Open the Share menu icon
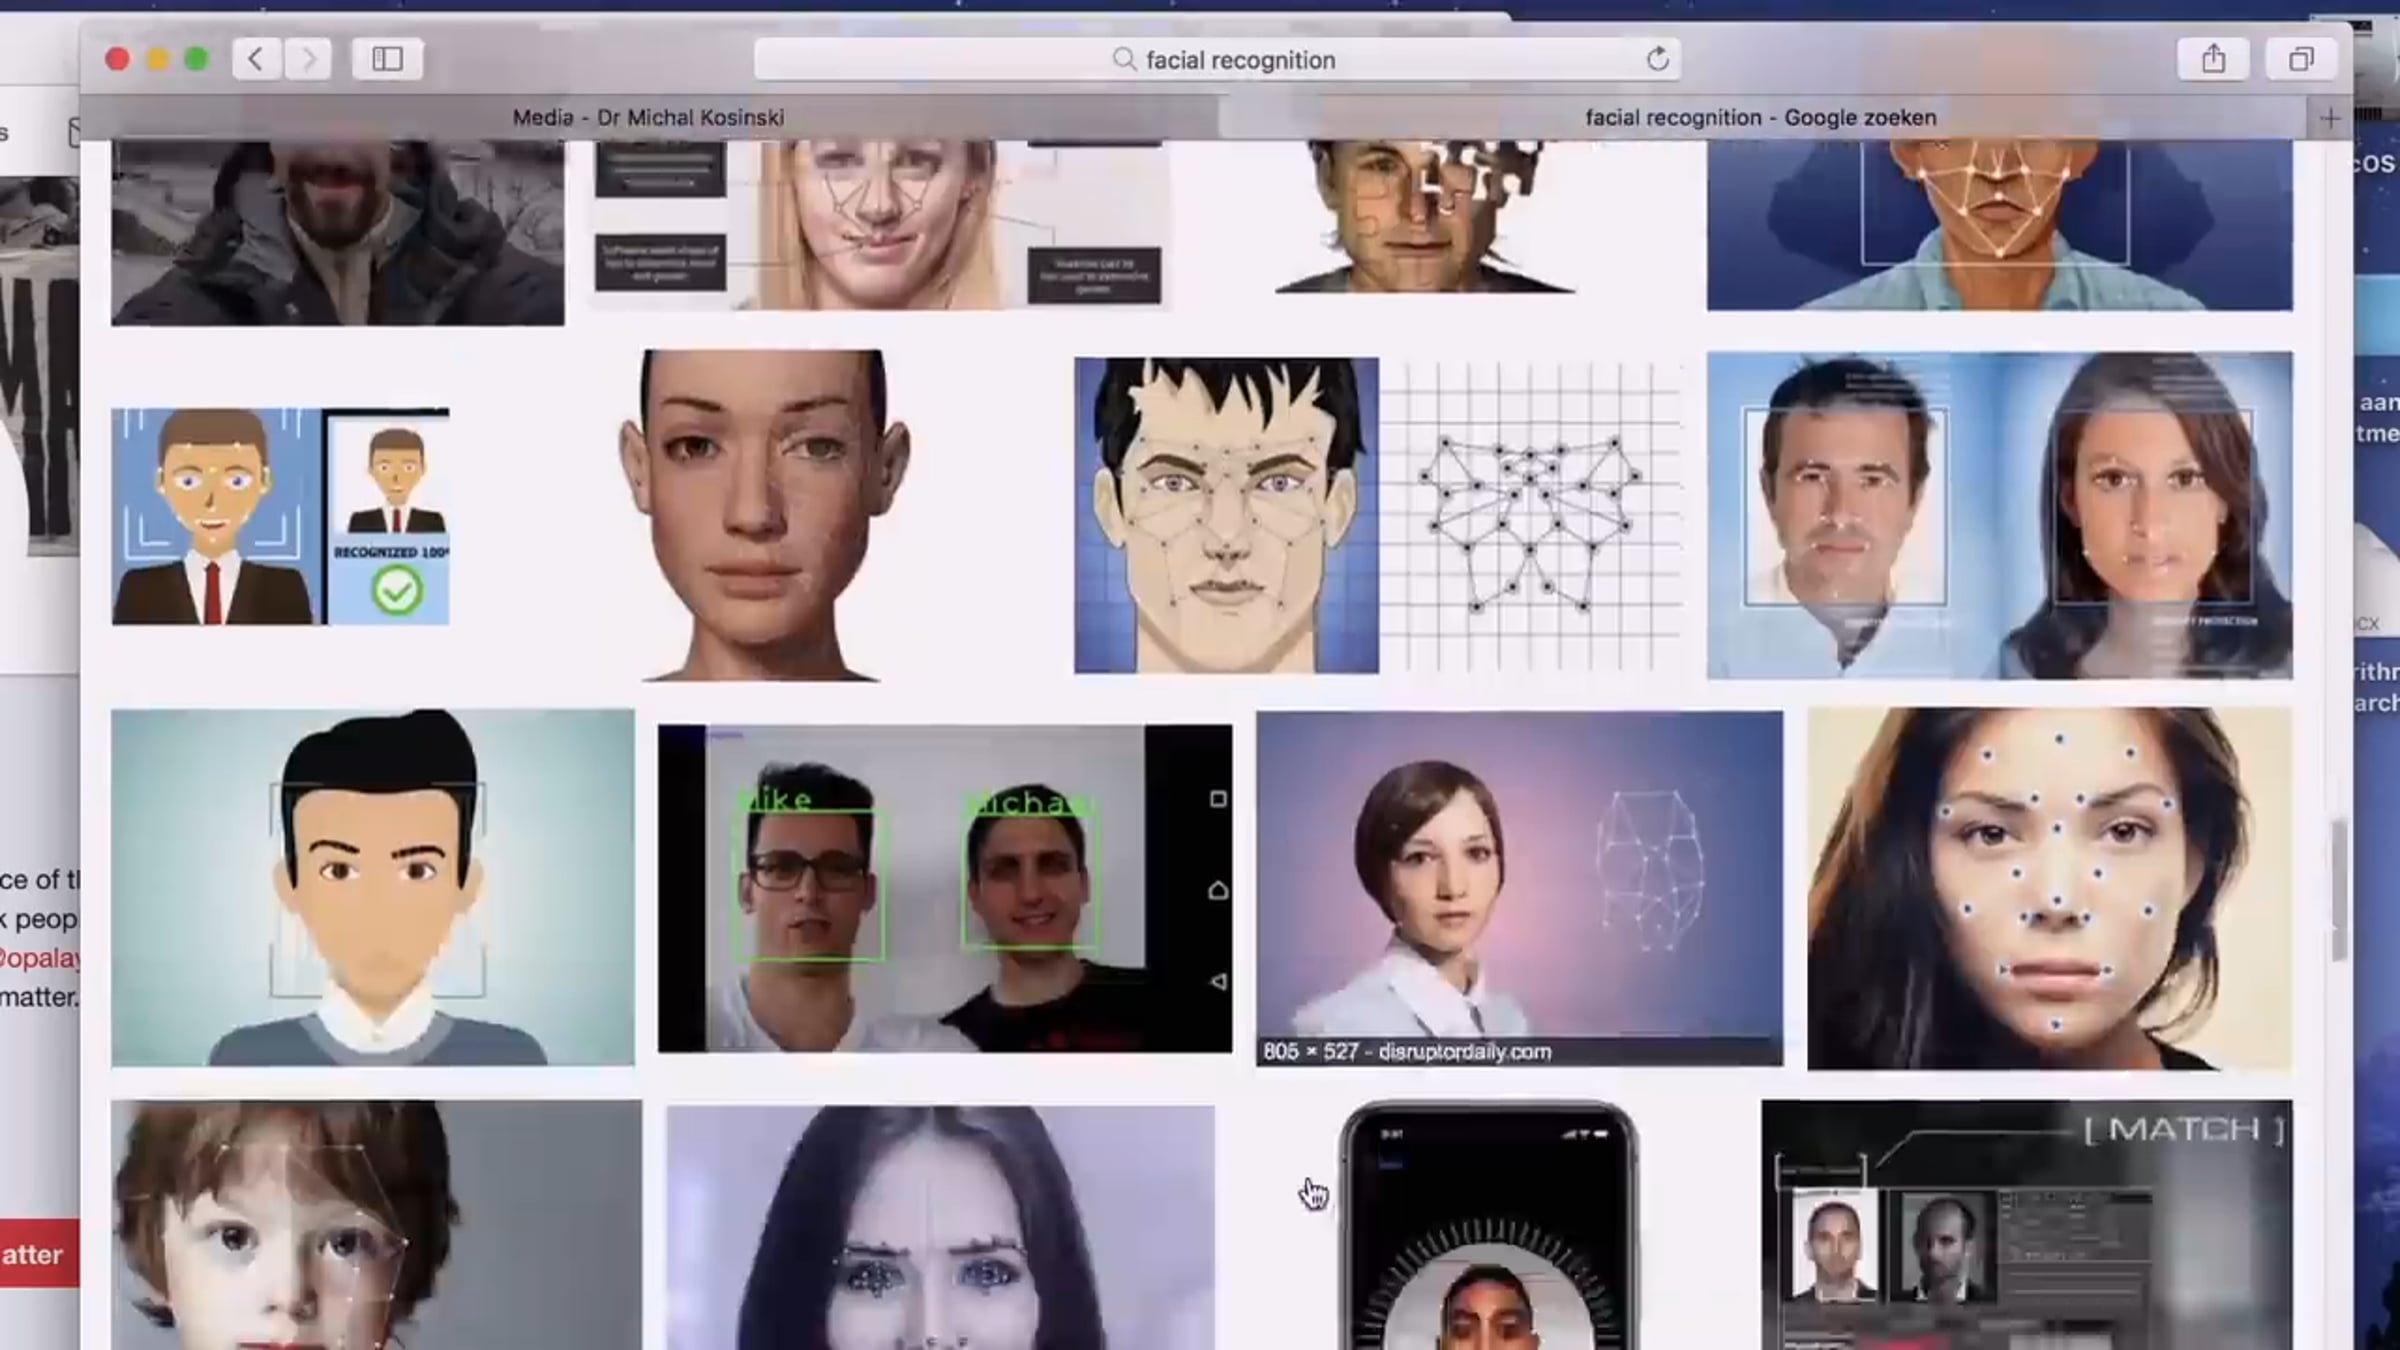Image resolution: width=2400 pixels, height=1350 pixels. 2213,60
